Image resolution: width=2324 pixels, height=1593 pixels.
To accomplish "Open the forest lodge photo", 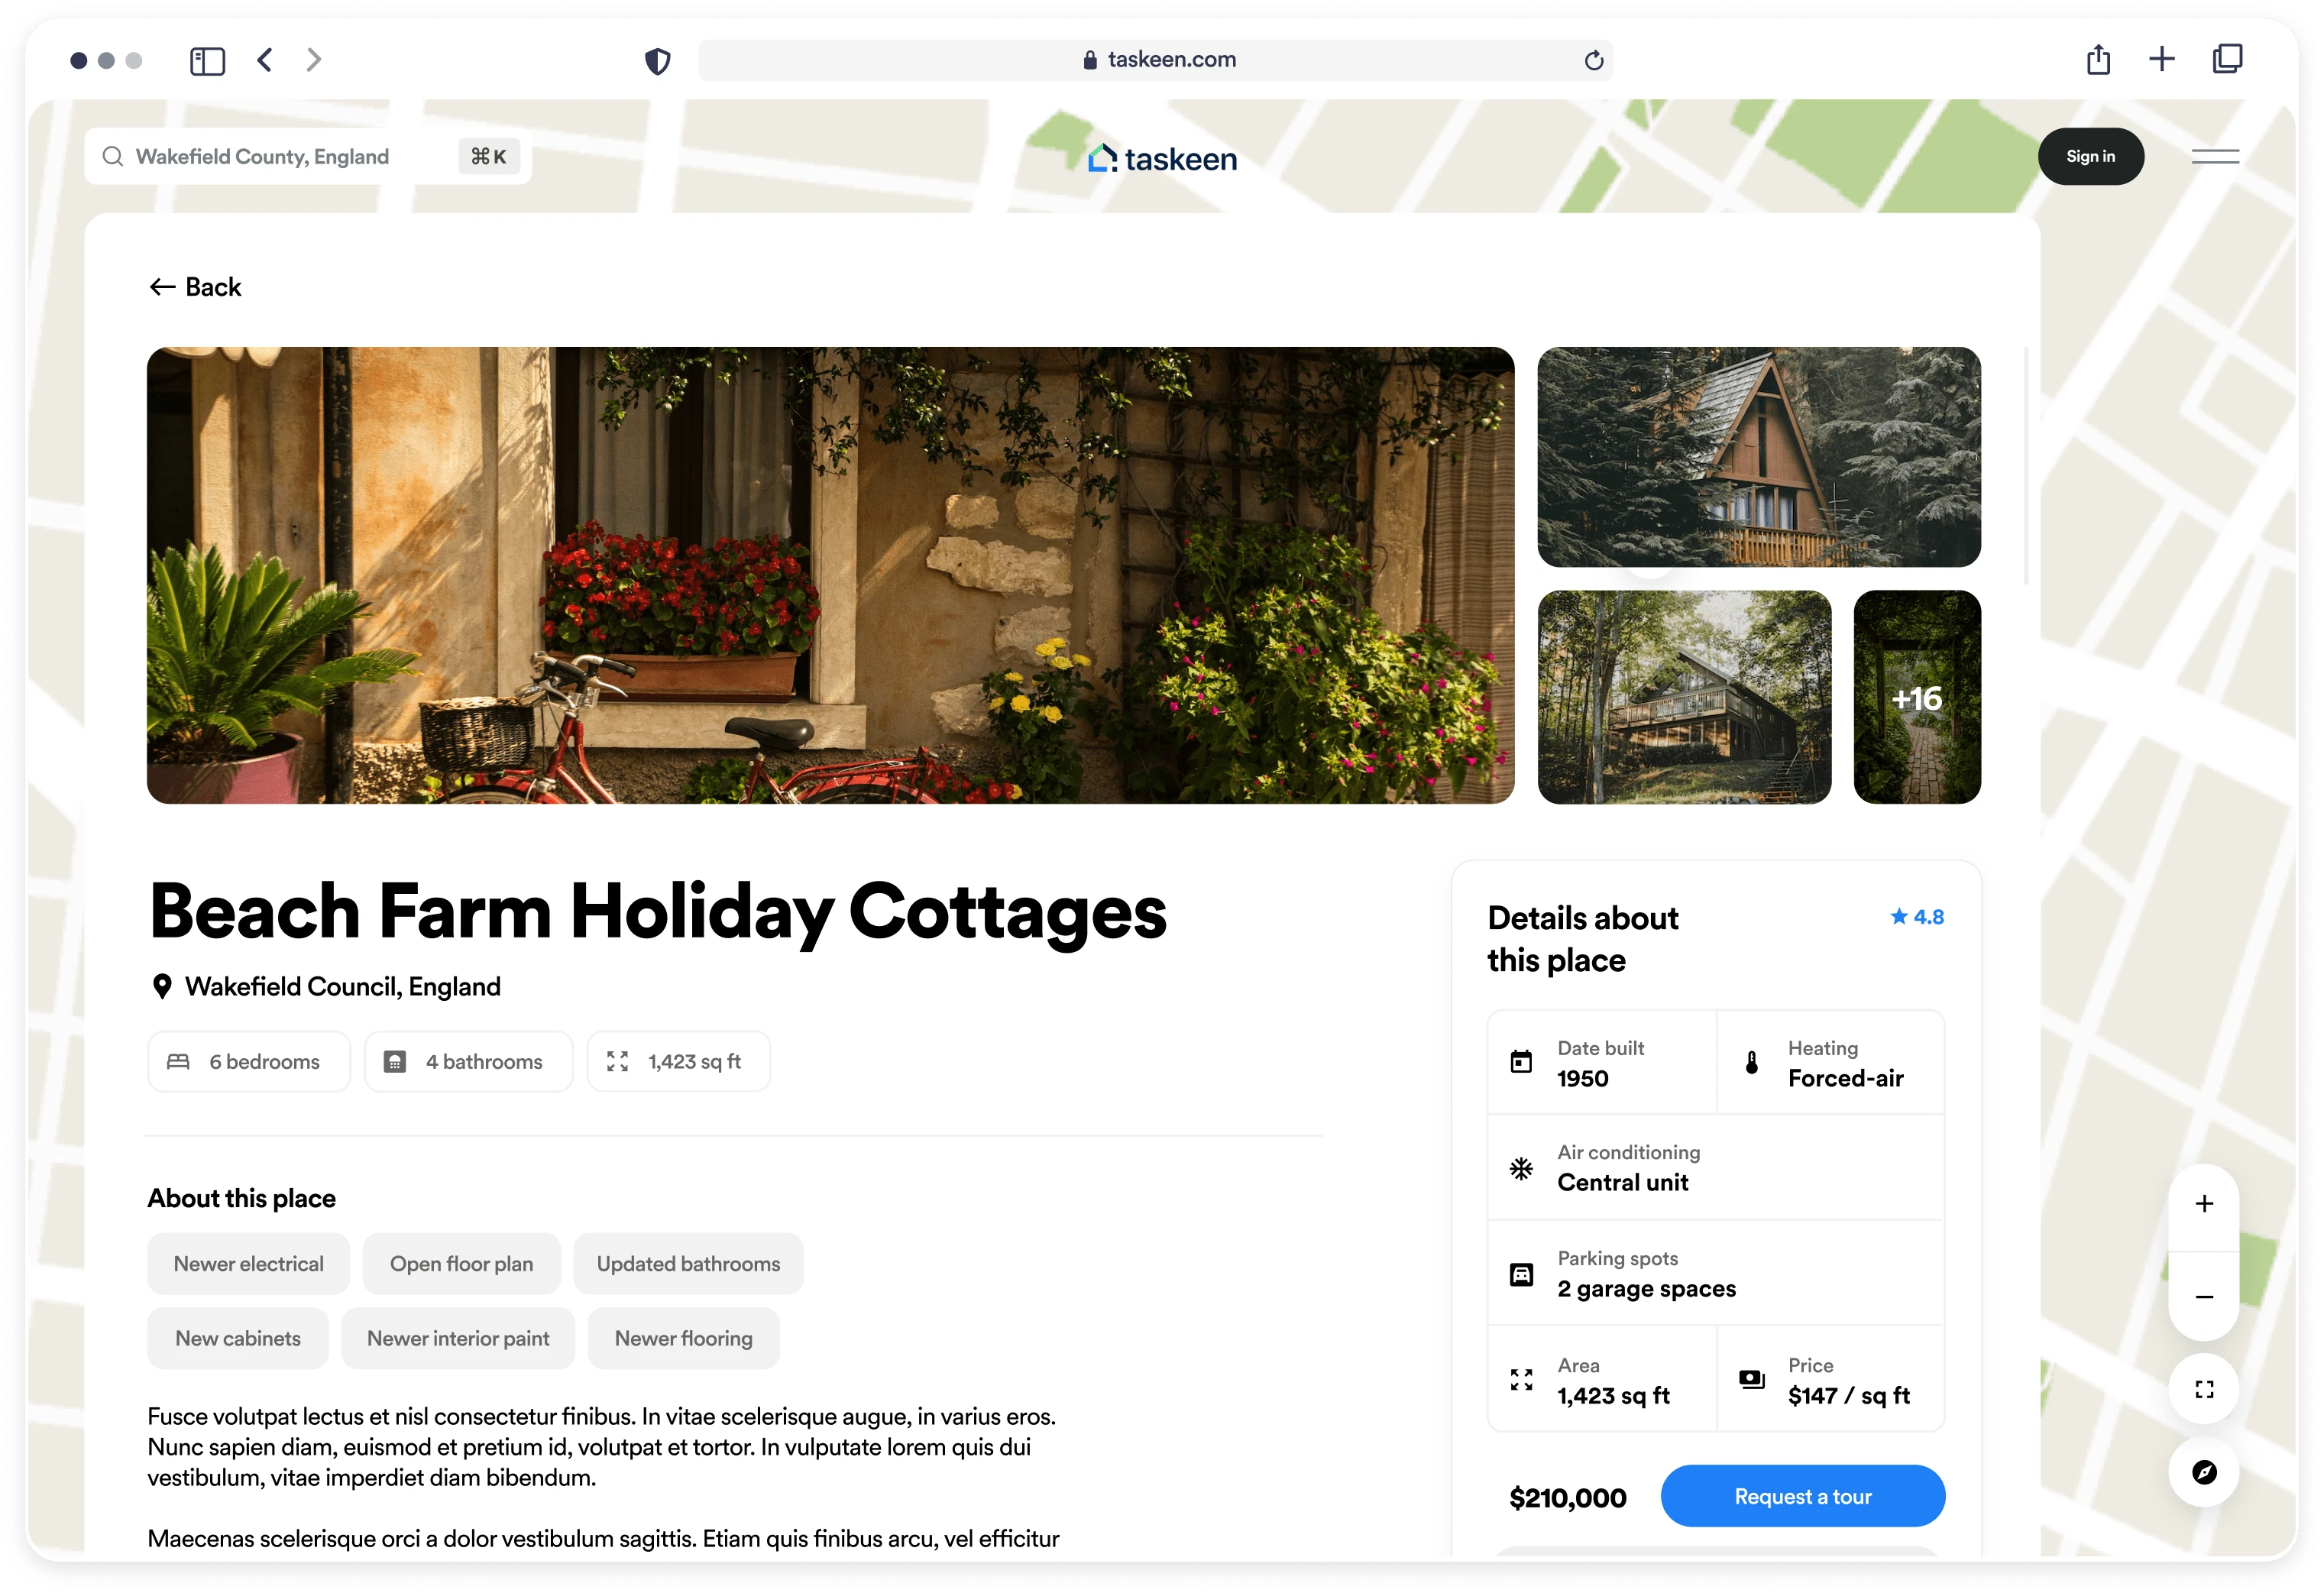I will (x=1684, y=696).
